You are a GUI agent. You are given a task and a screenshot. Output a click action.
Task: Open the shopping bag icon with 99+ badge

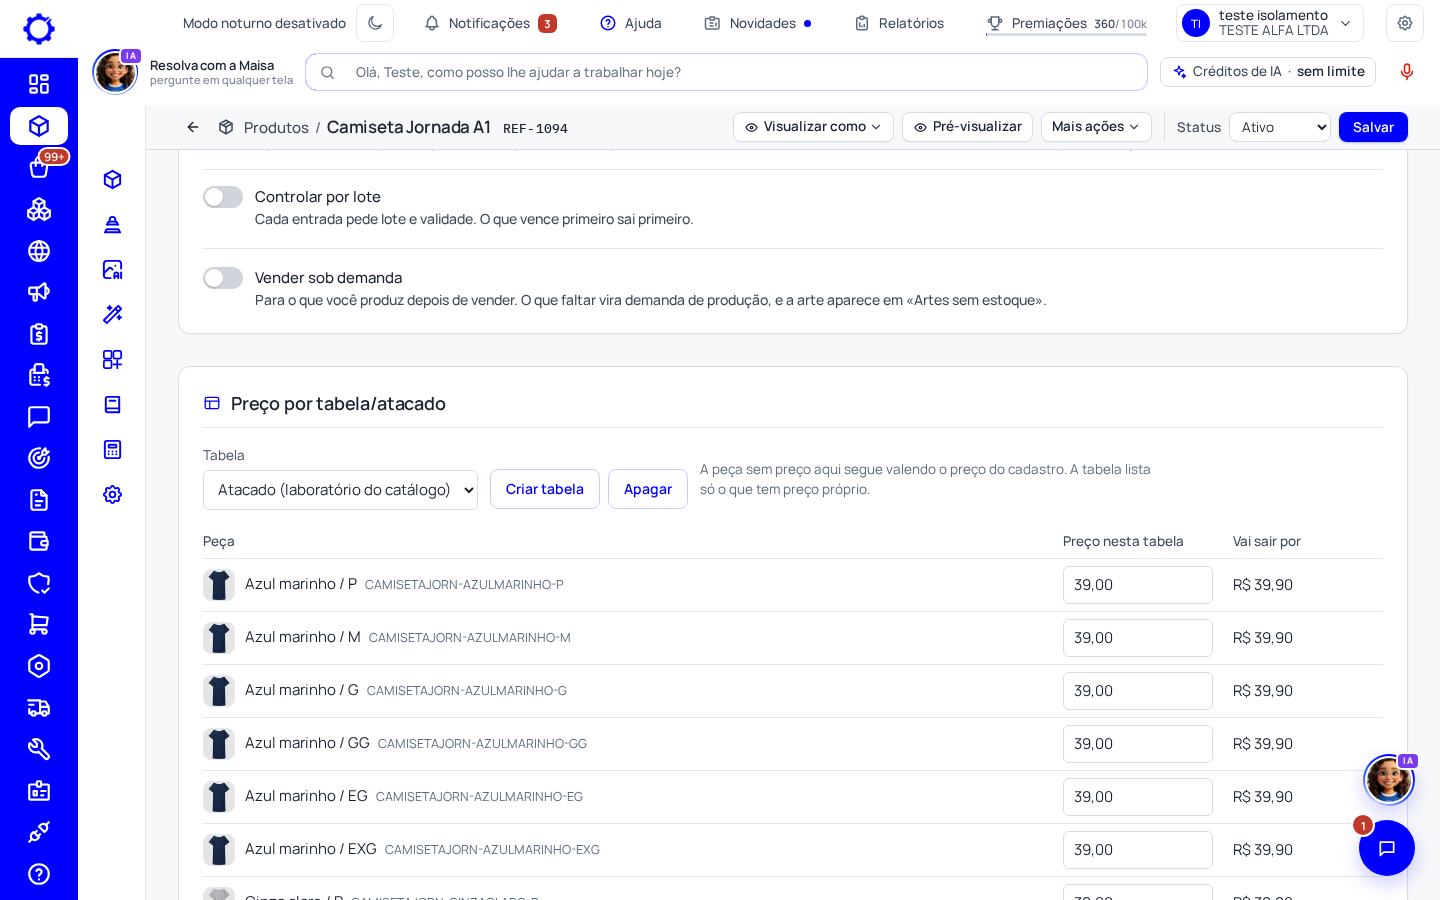(x=39, y=167)
